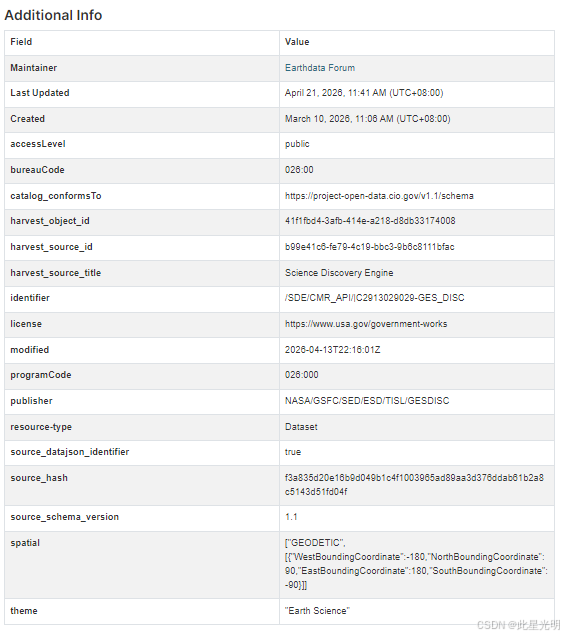Select the modified timestamp value
This screenshot has height=636, width=564.
tap(333, 350)
